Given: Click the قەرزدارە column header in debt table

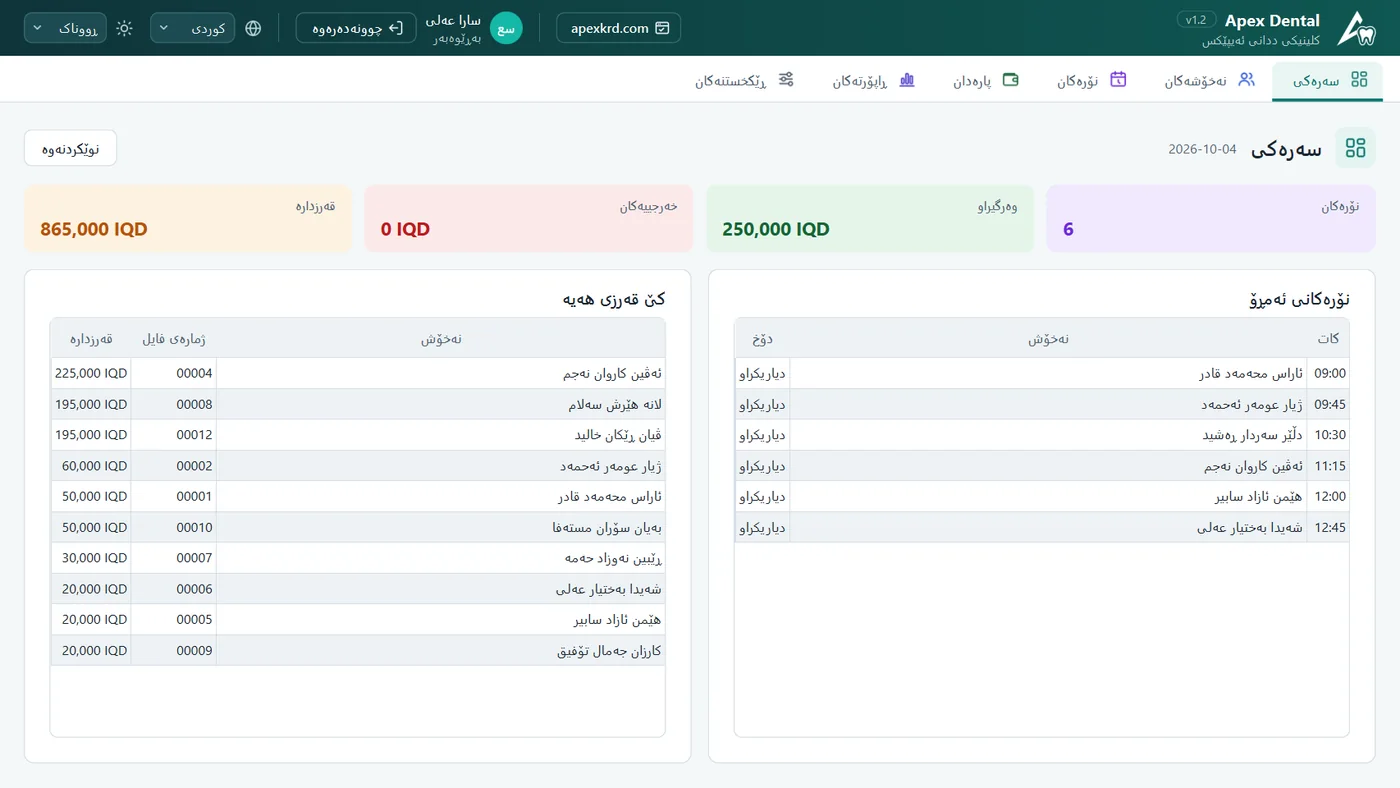Looking at the screenshot, I should point(91,339).
